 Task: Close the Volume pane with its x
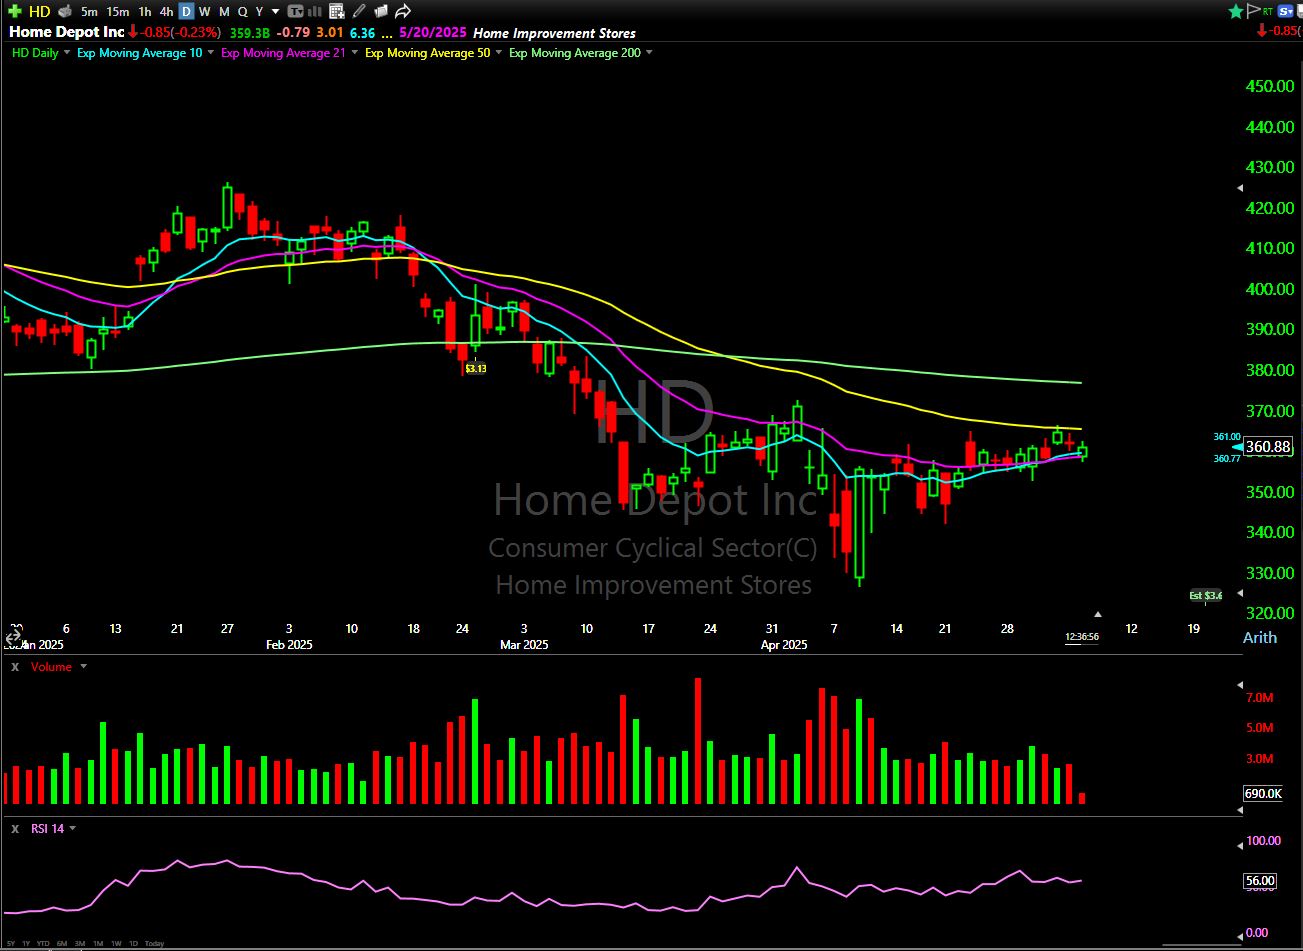coord(15,667)
